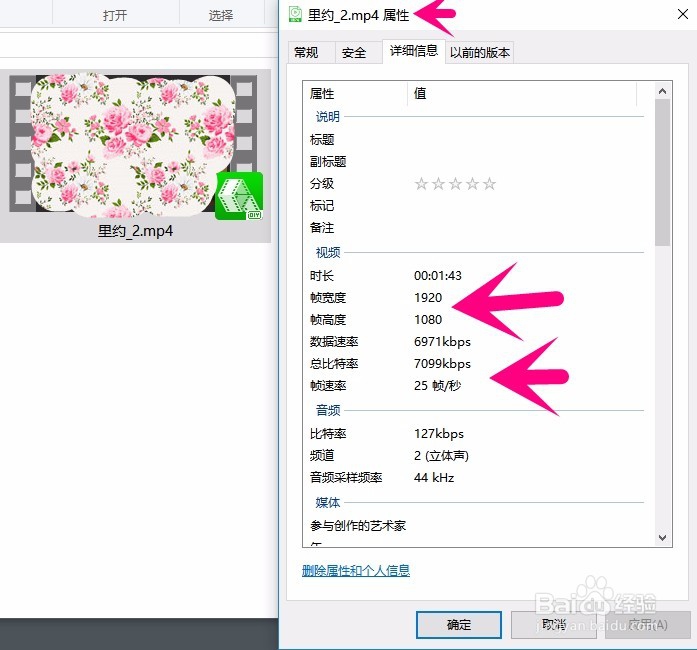Open the 删除属性和个人信息 link
This screenshot has height=650, width=697.
tap(356, 570)
